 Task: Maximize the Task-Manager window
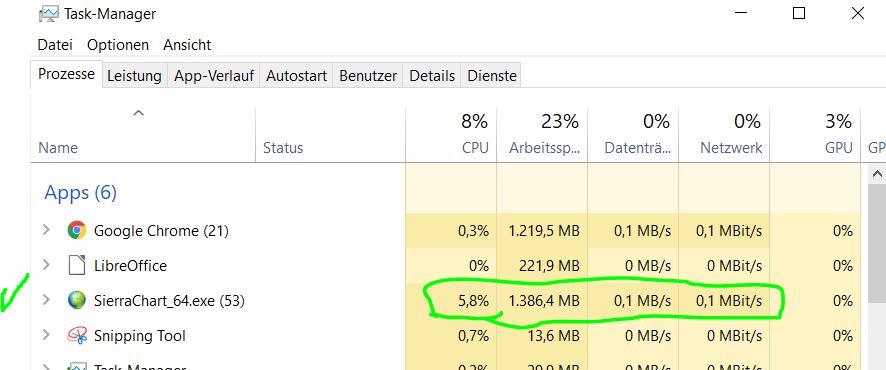point(798,13)
